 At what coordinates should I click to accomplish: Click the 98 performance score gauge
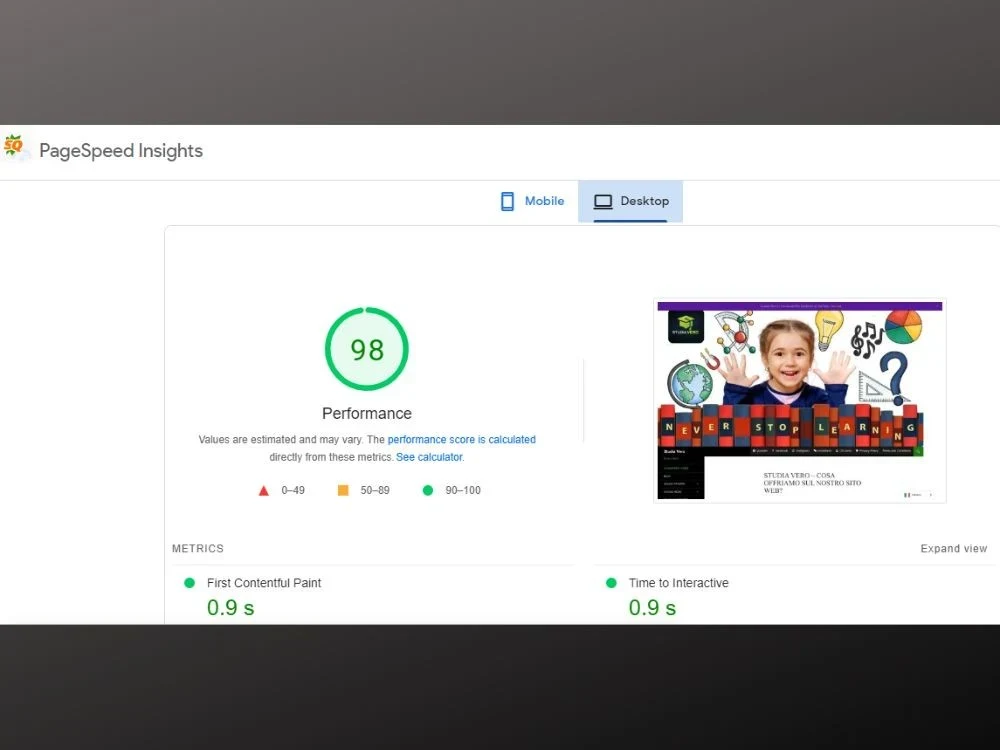pos(367,349)
